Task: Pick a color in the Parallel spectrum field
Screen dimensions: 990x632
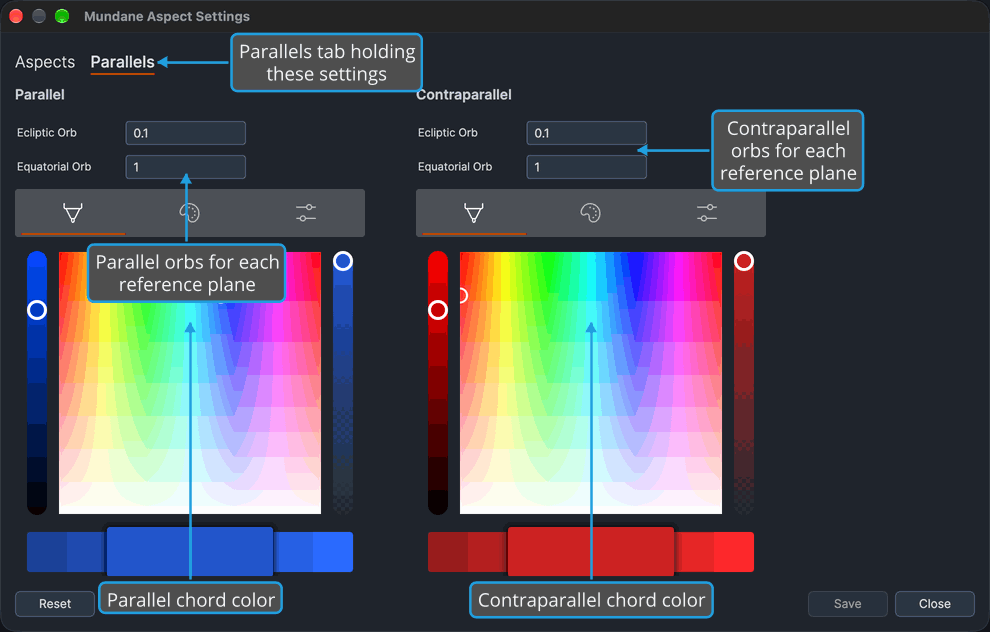Action: pos(190,383)
